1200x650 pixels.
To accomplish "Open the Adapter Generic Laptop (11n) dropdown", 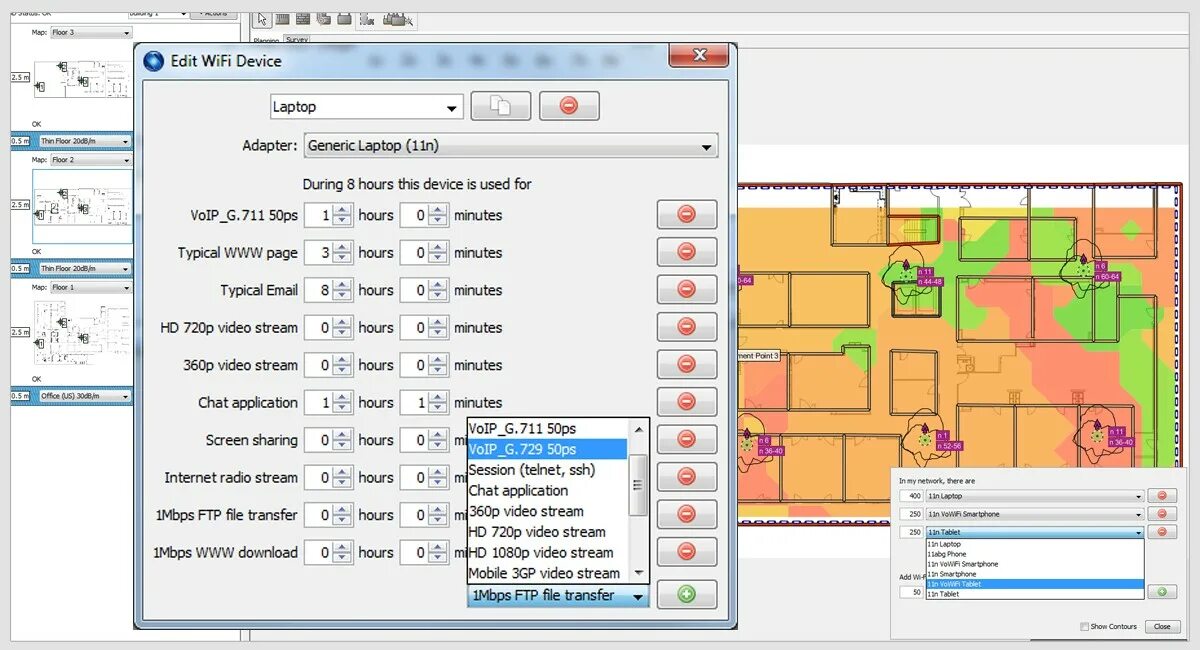I will pyautogui.click(x=511, y=146).
